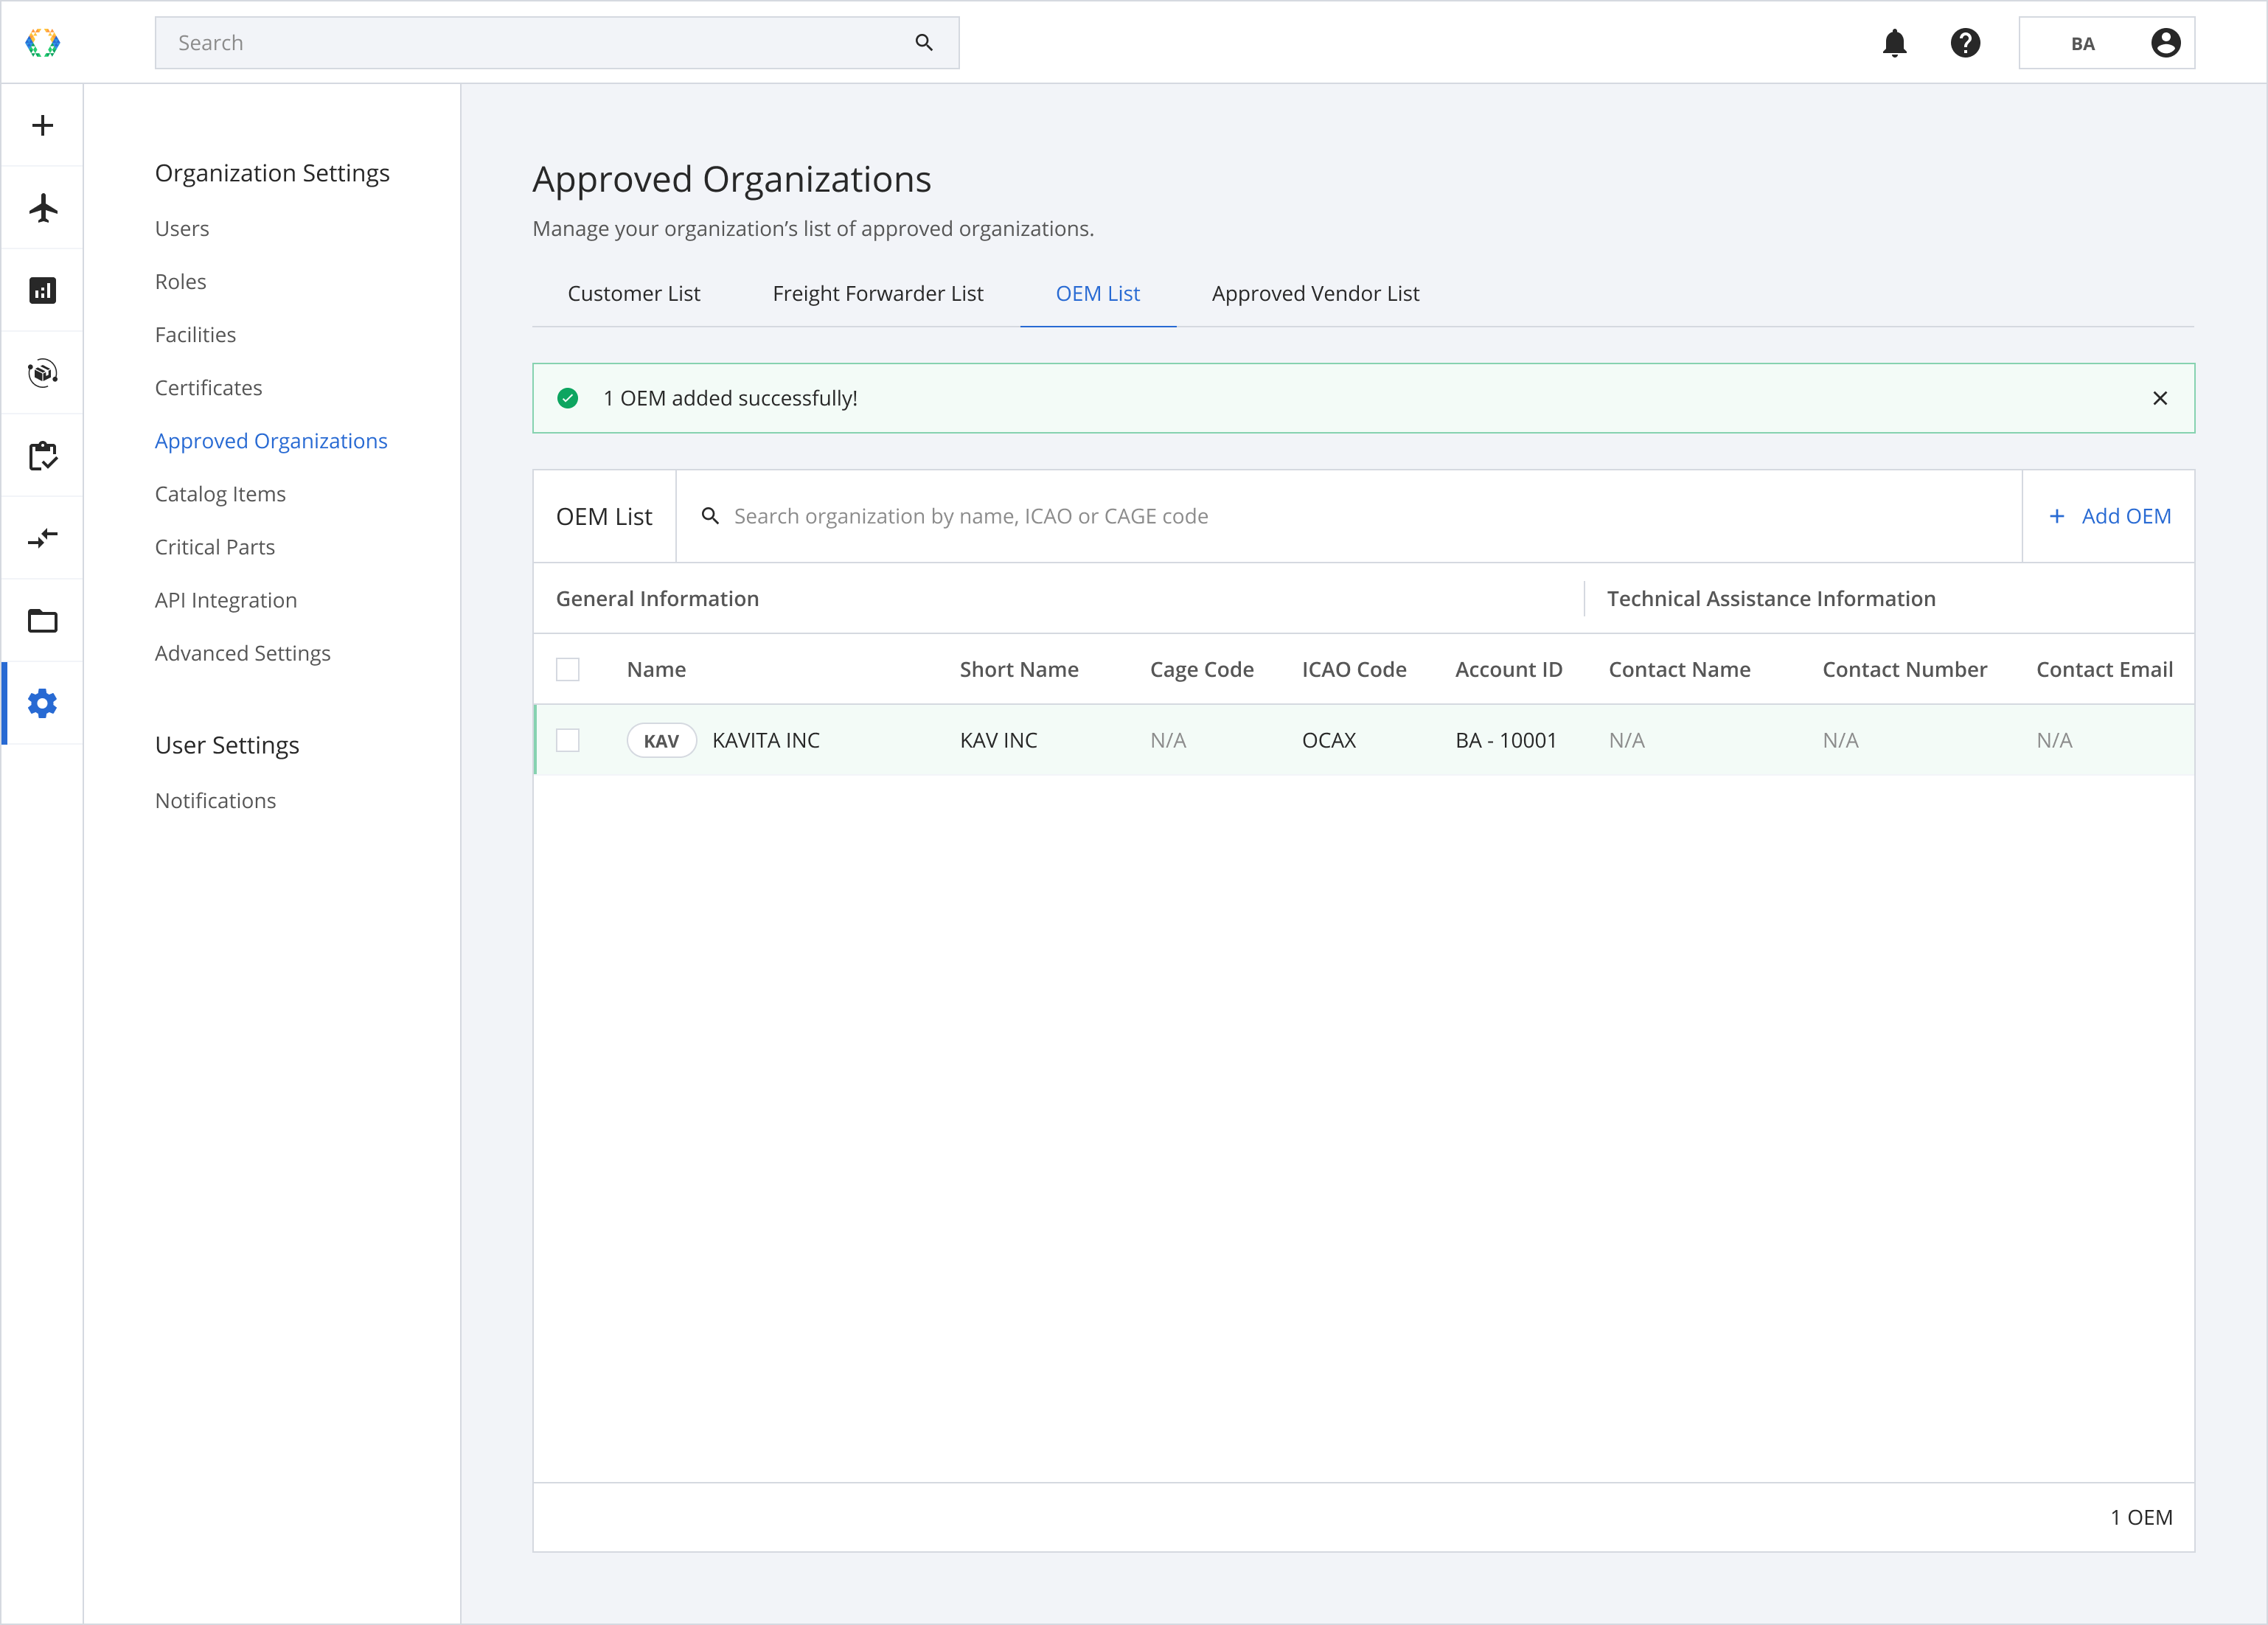Open Catalog Items settings

point(220,493)
